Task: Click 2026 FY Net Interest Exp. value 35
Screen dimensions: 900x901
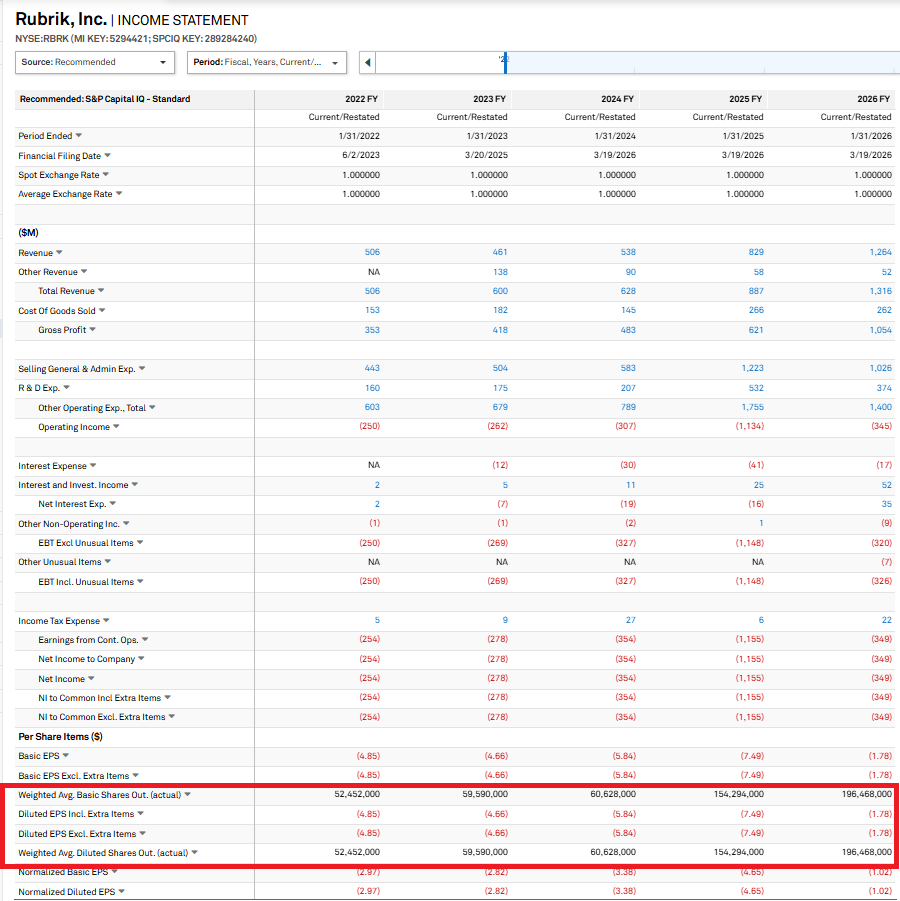Action: point(886,504)
